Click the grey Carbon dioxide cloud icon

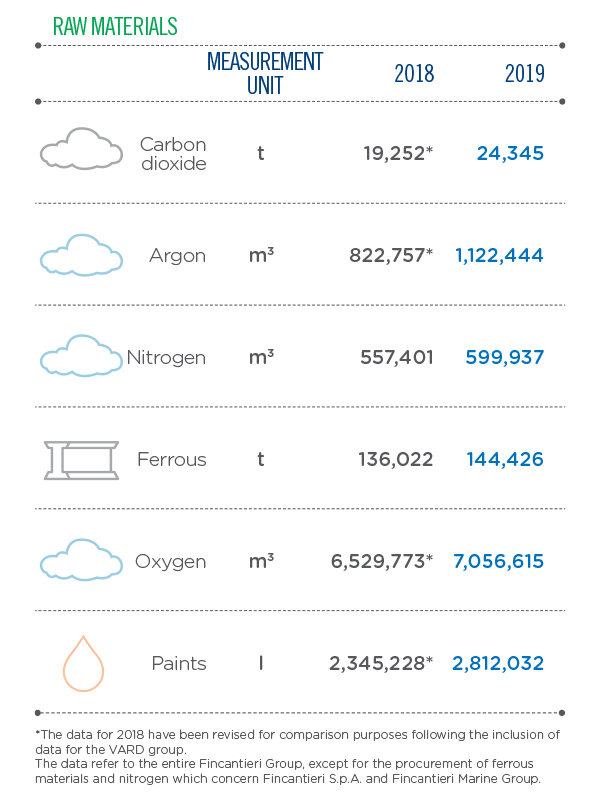tap(82, 148)
